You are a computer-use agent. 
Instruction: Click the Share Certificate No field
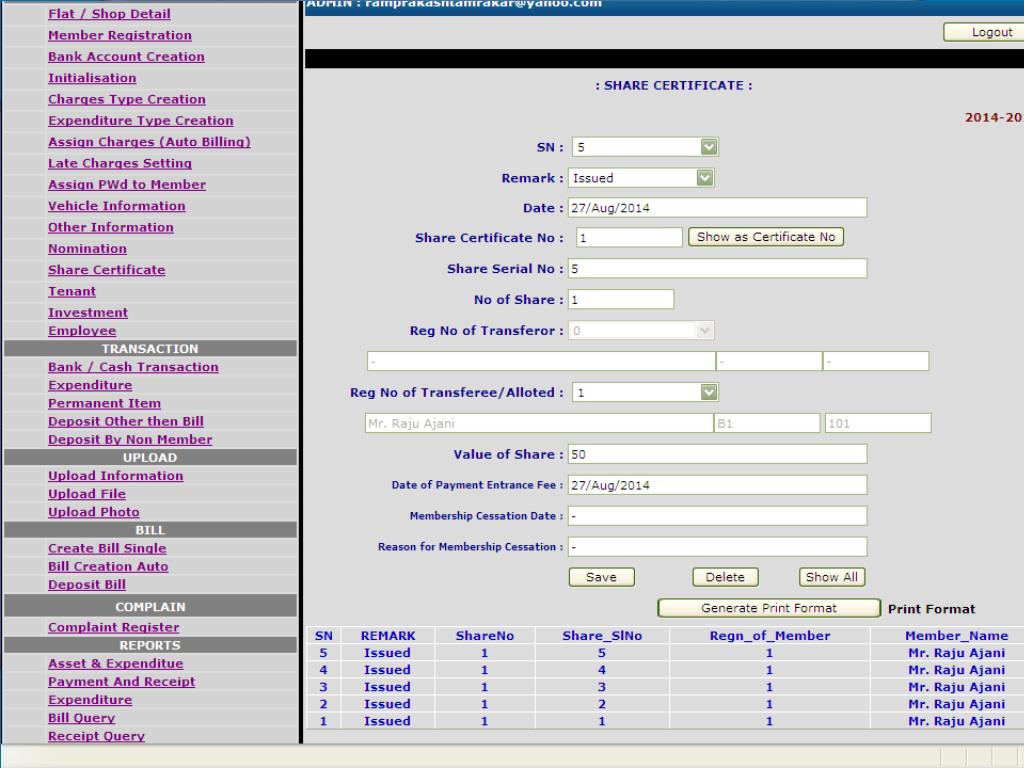click(629, 238)
